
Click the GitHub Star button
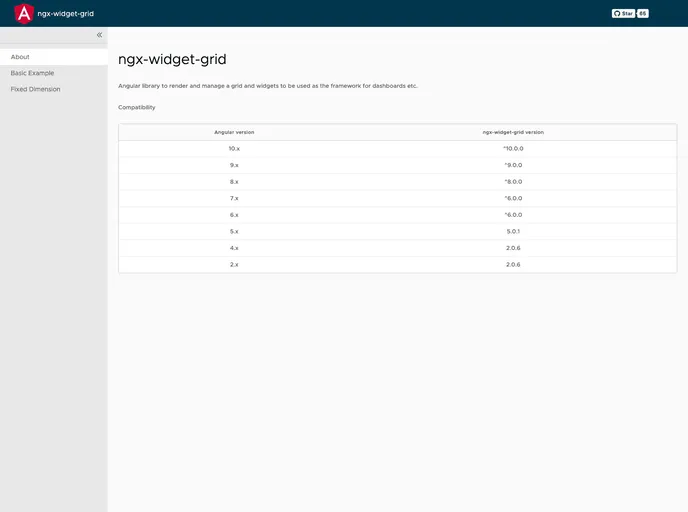click(x=624, y=14)
